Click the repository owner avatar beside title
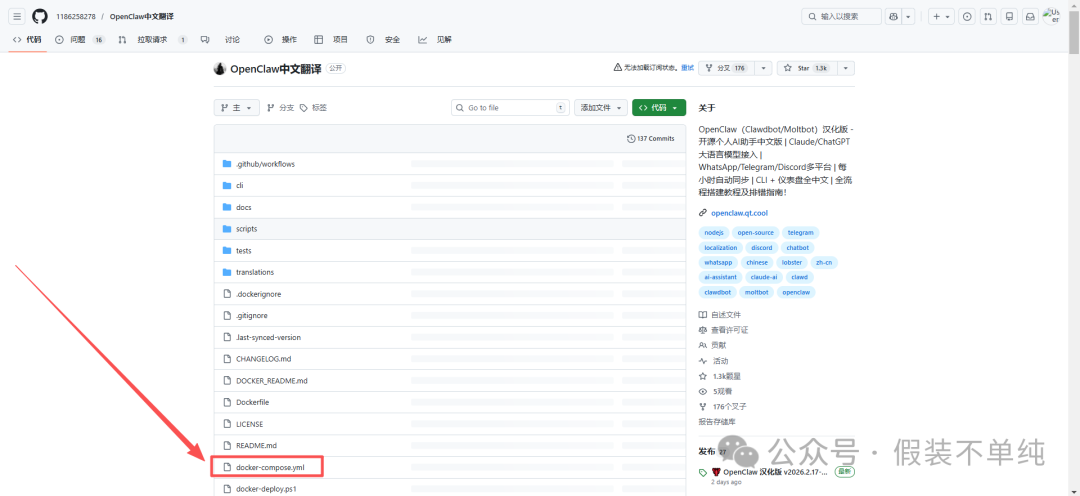 tap(220, 69)
